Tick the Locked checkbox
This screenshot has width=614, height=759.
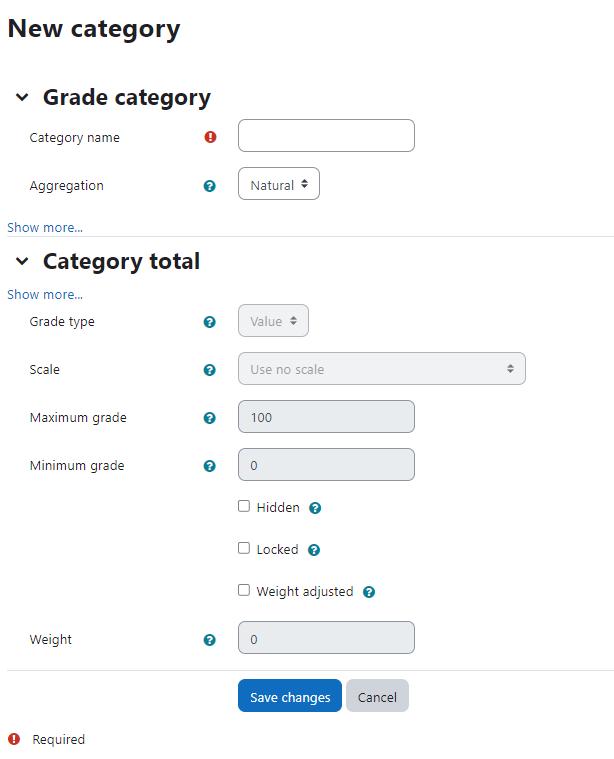244,548
